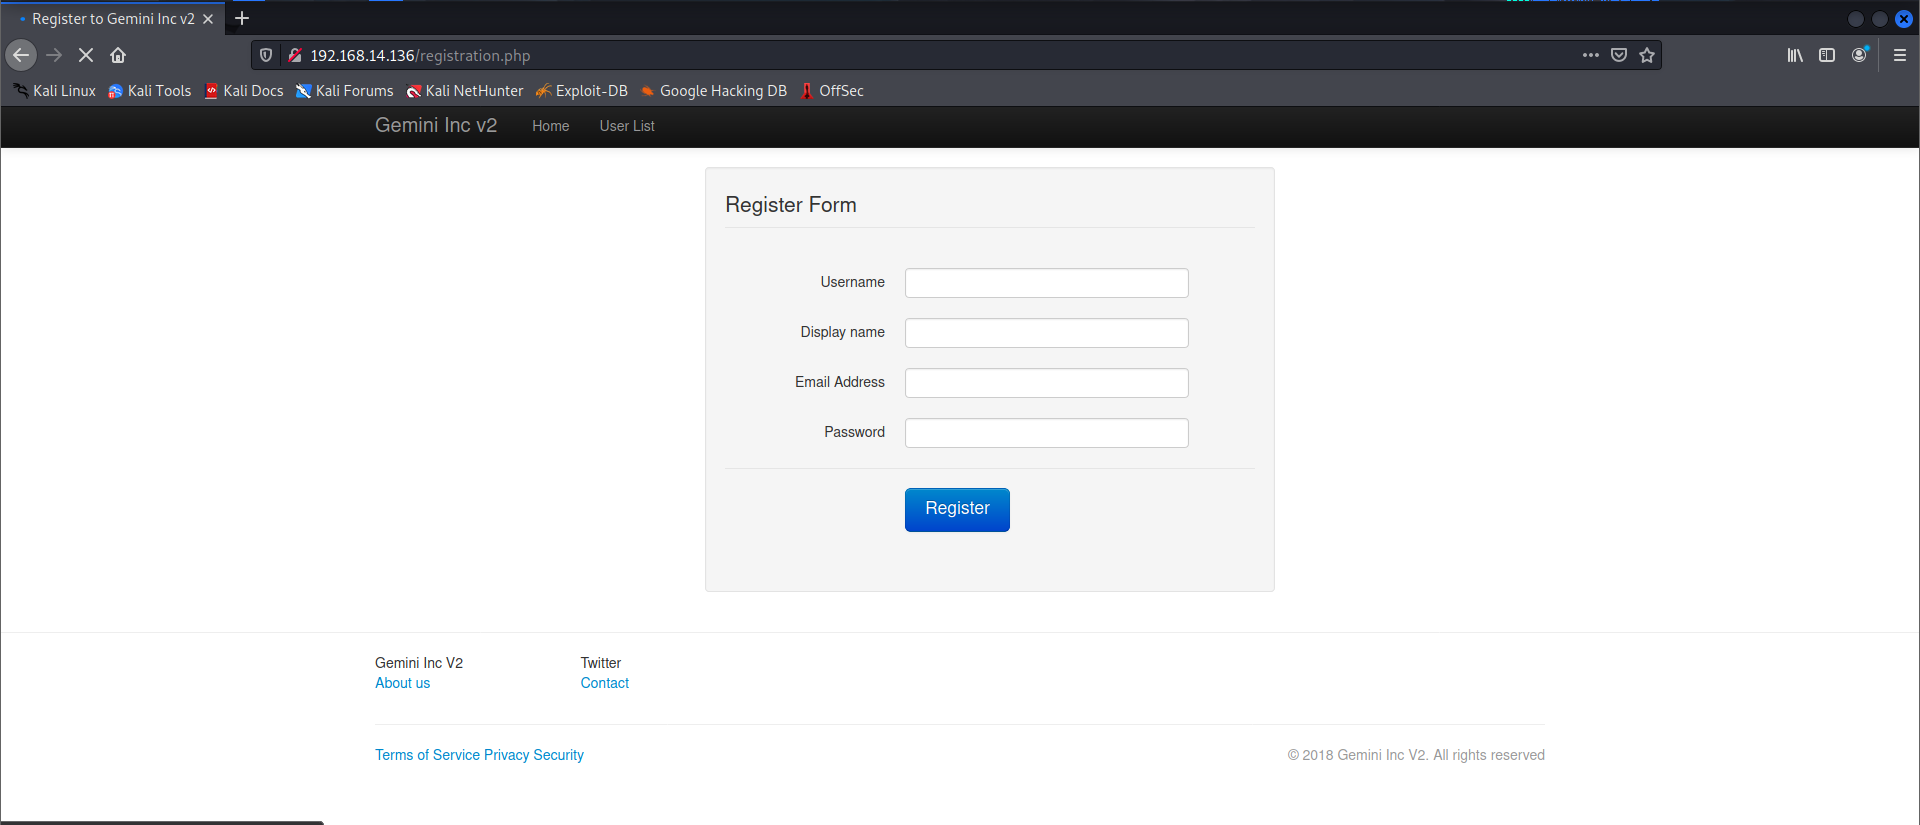Focus the Username input field
Viewport: 1920px width, 825px height.
click(1046, 283)
